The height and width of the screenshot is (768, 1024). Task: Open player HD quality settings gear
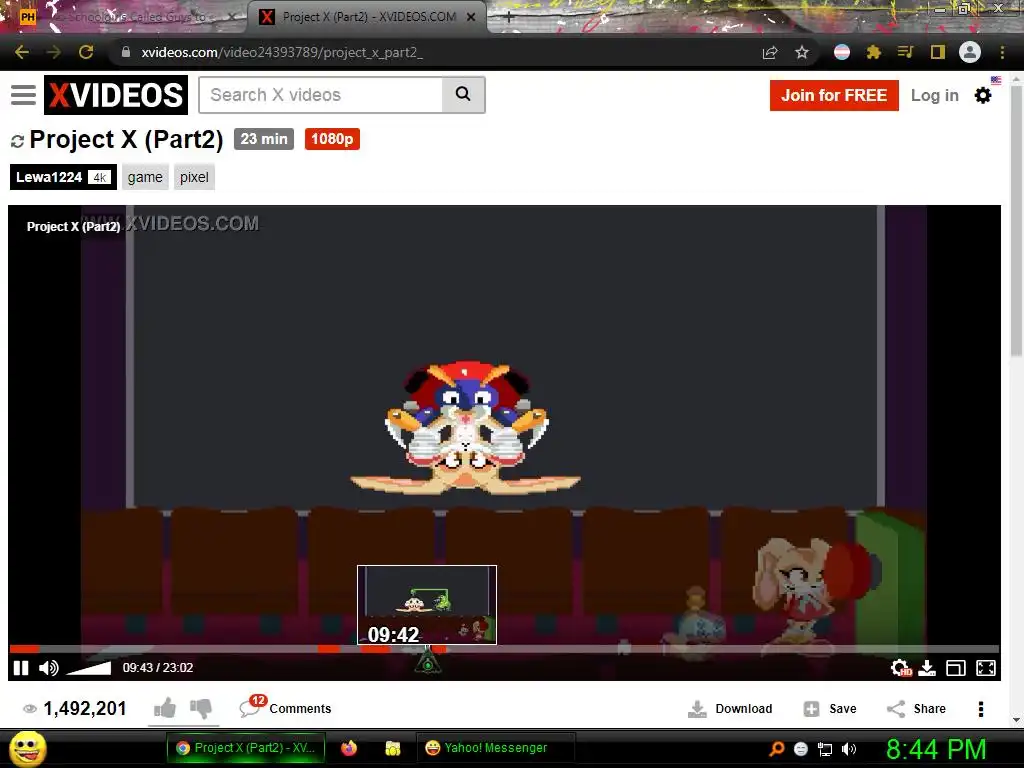click(x=901, y=668)
